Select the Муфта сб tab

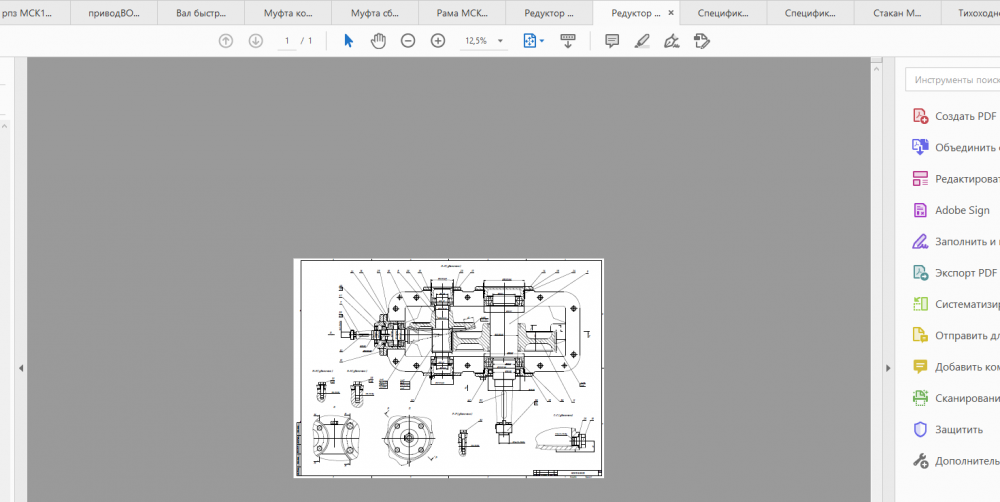coord(374,13)
